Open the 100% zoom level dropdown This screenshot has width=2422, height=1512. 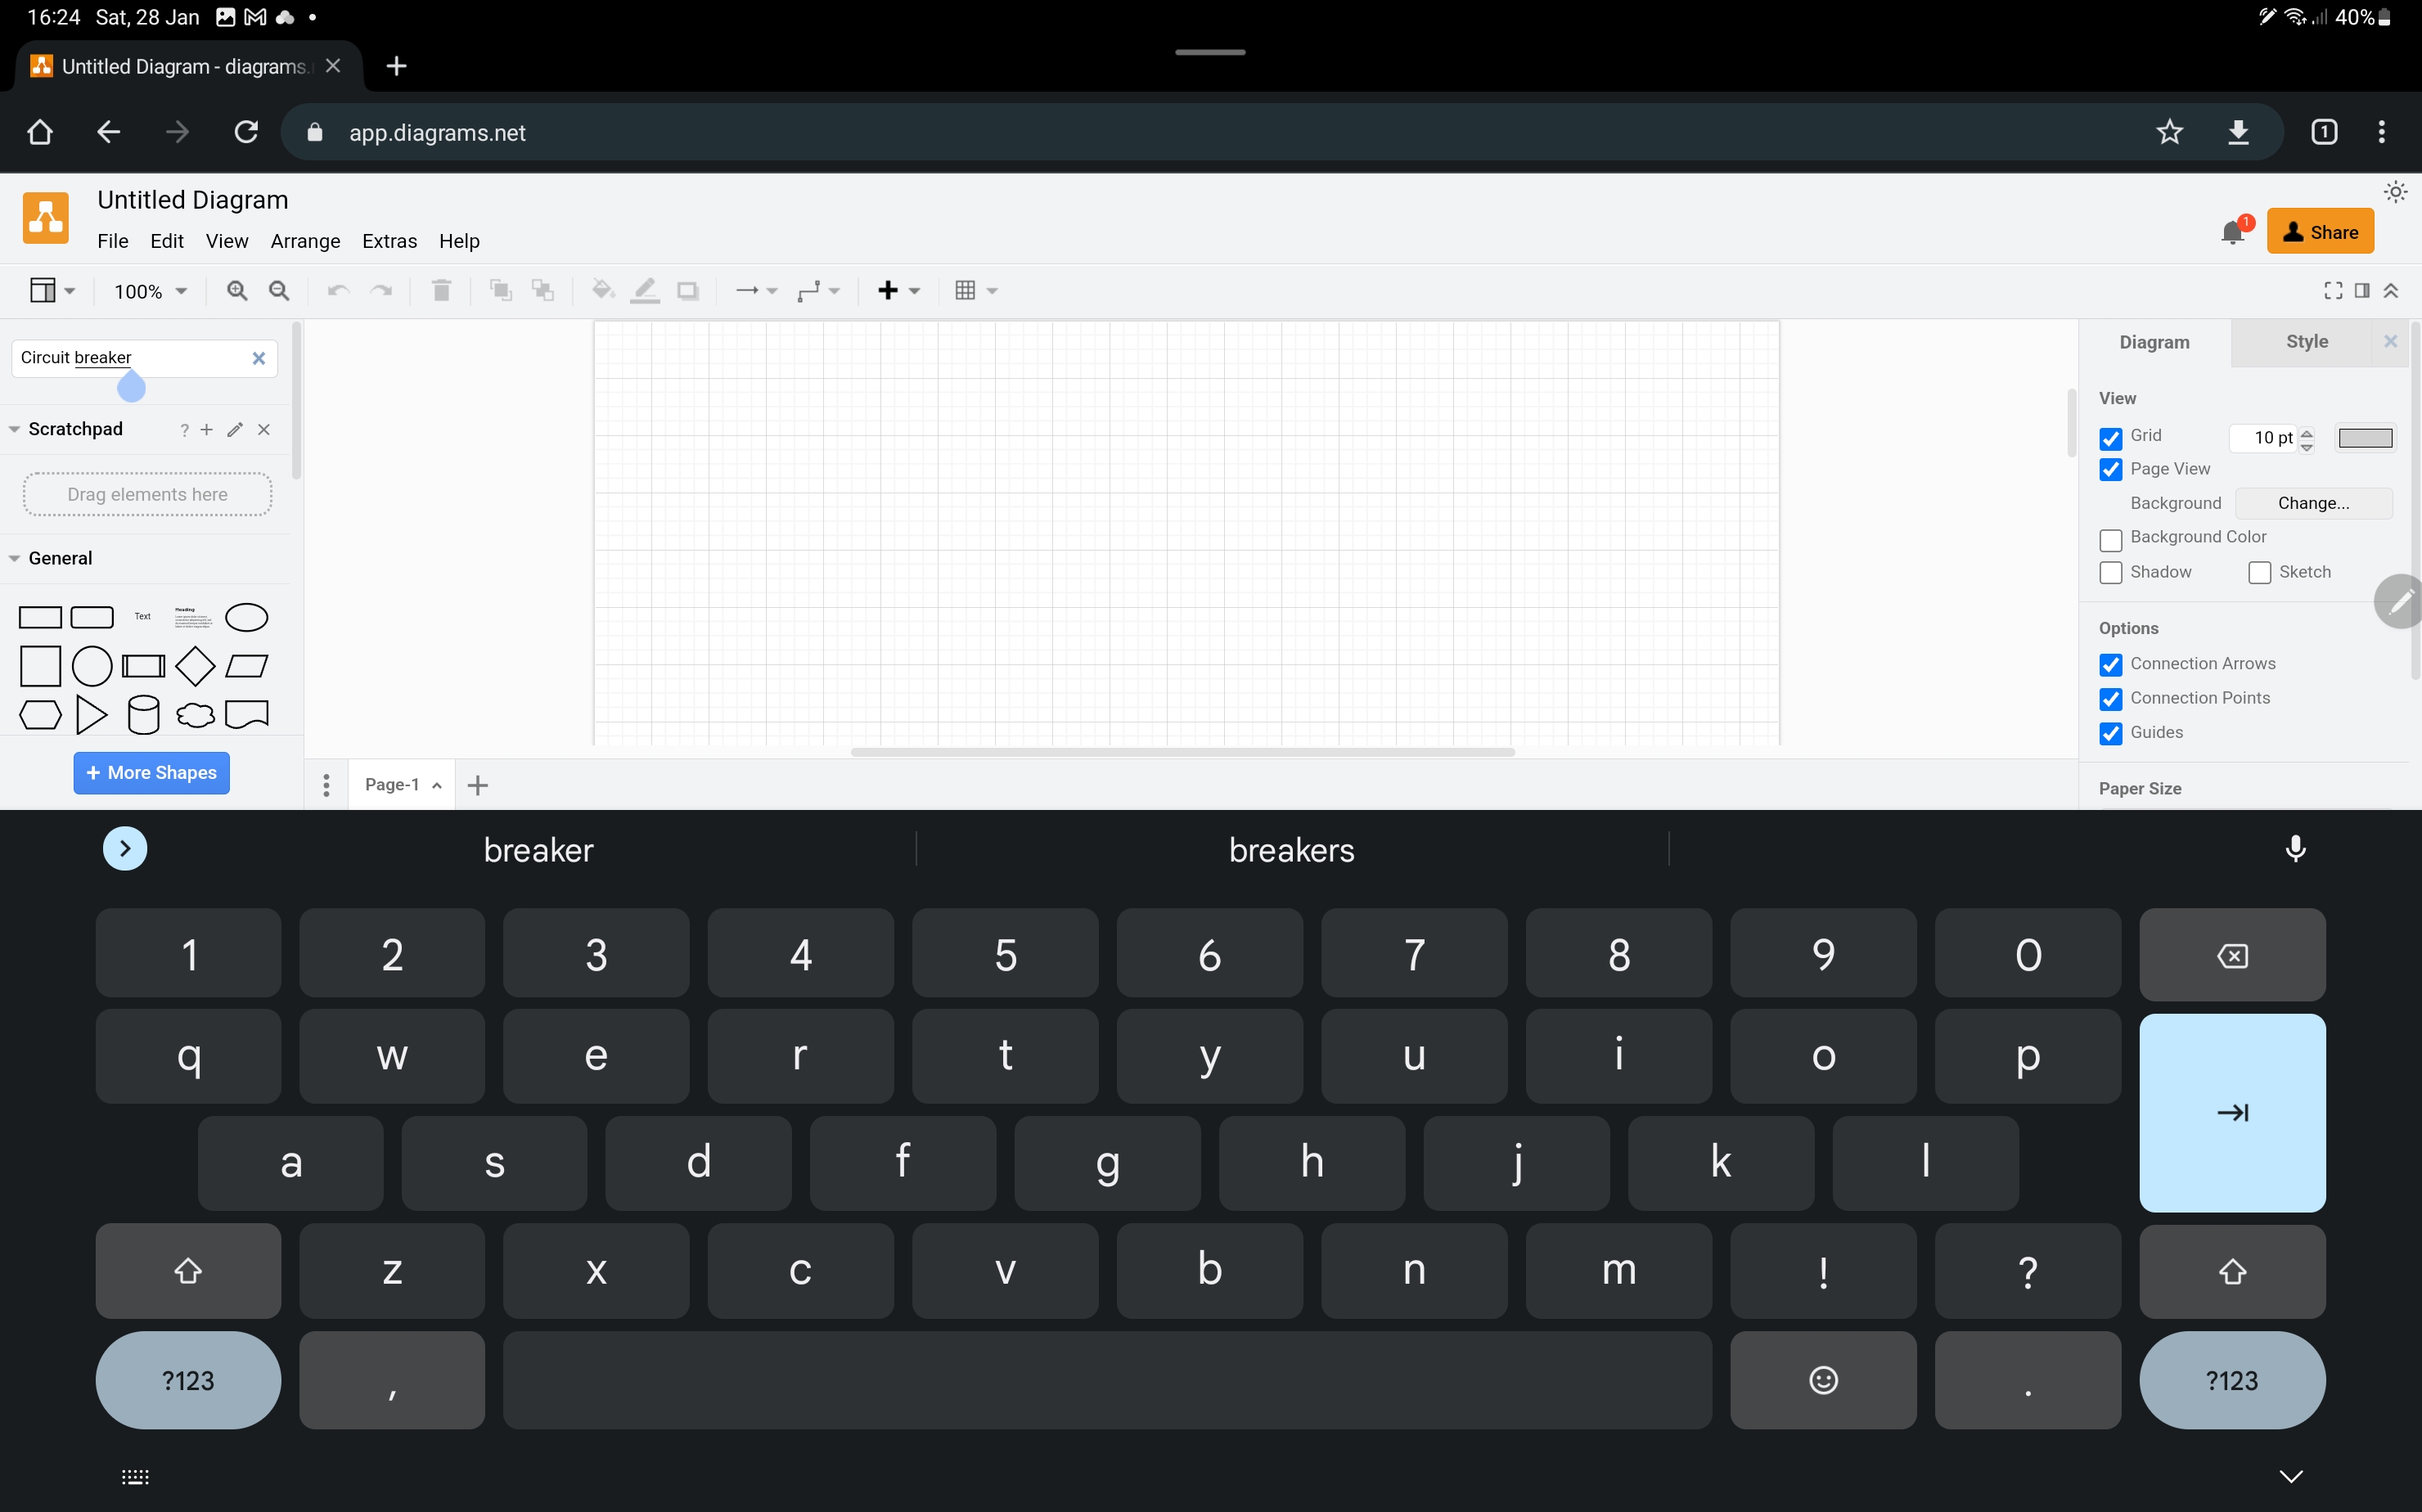(148, 291)
